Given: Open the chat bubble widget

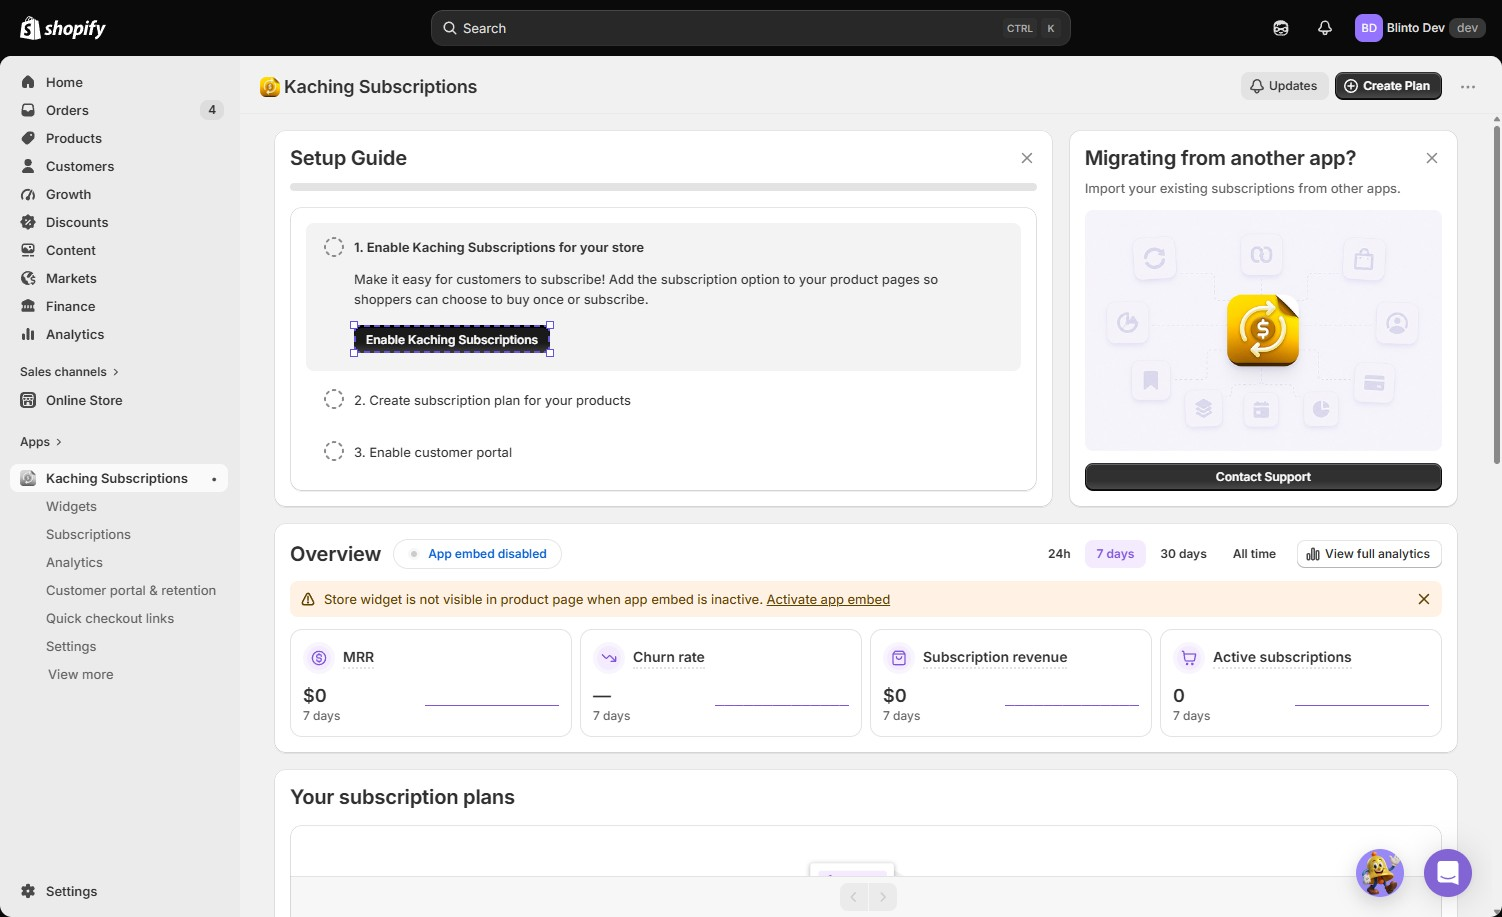Looking at the screenshot, I should [x=1448, y=873].
